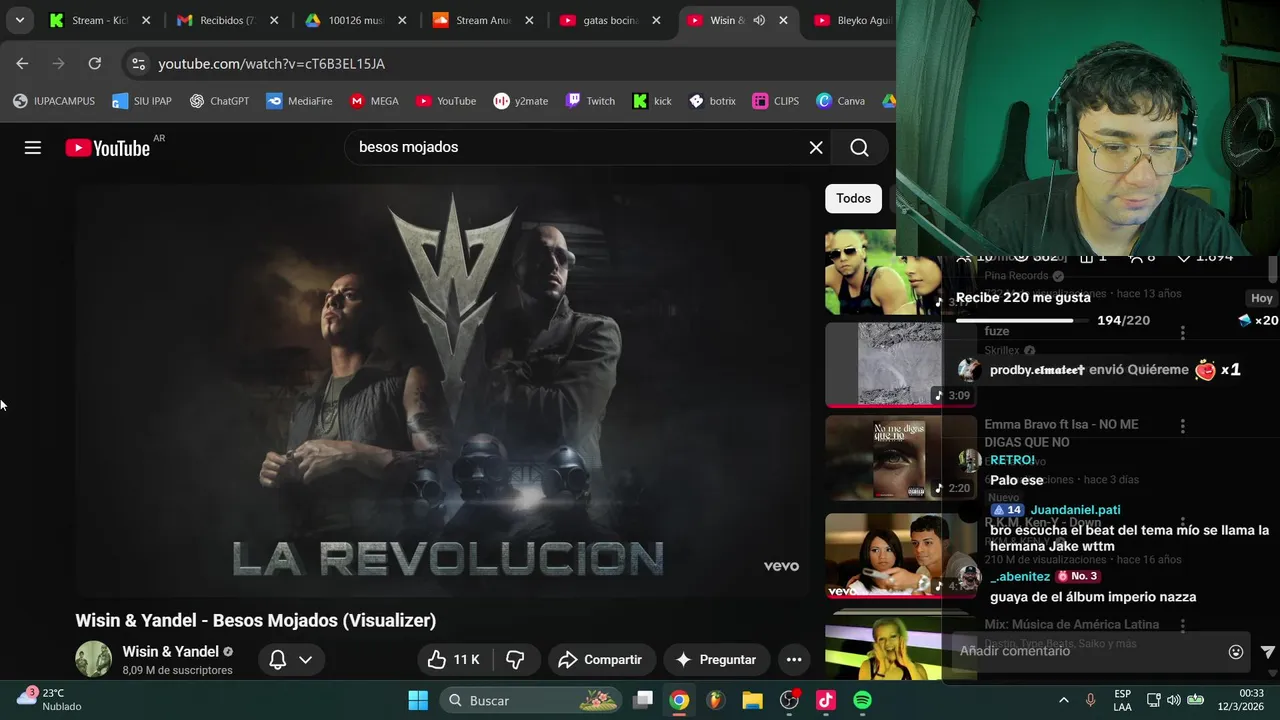Image resolution: width=1280 pixels, height=720 pixels.
Task: Play the La Revolucion video player
Action: (442, 390)
